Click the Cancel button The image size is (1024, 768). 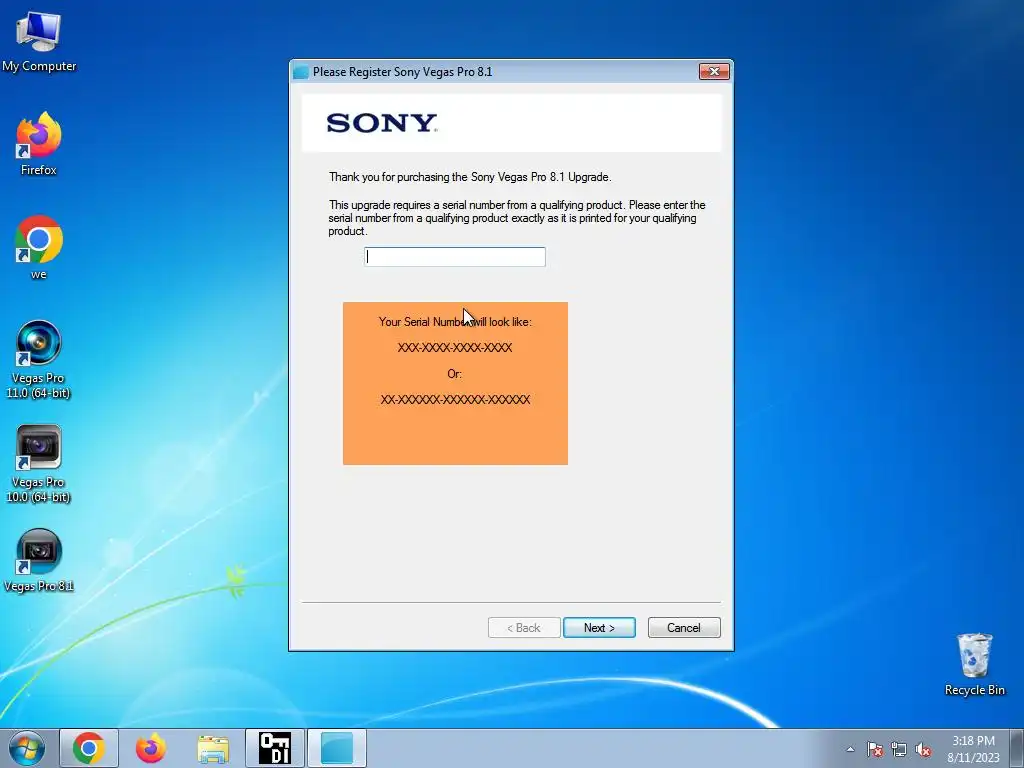684,628
